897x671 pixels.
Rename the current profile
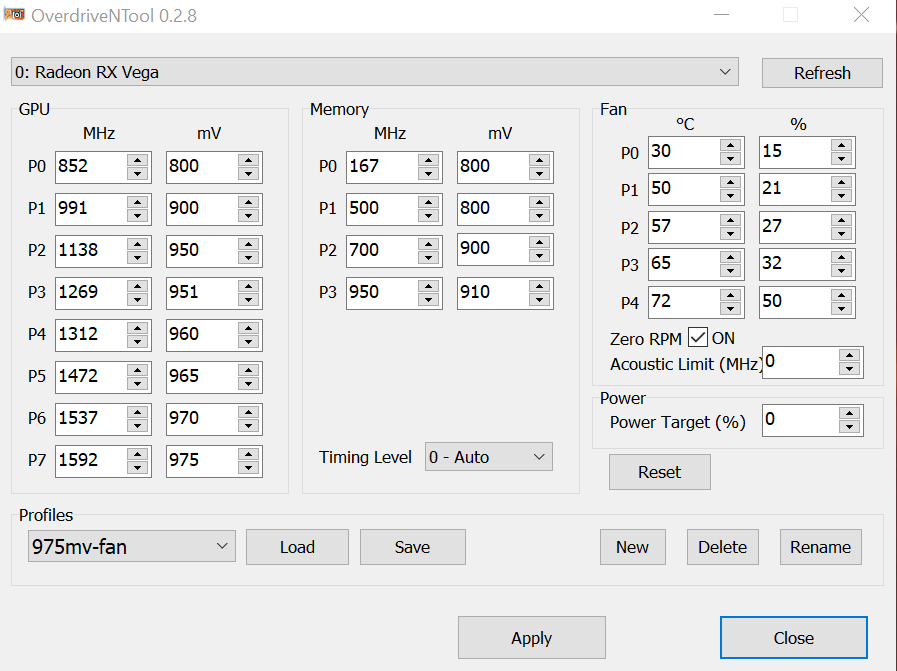(820, 547)
